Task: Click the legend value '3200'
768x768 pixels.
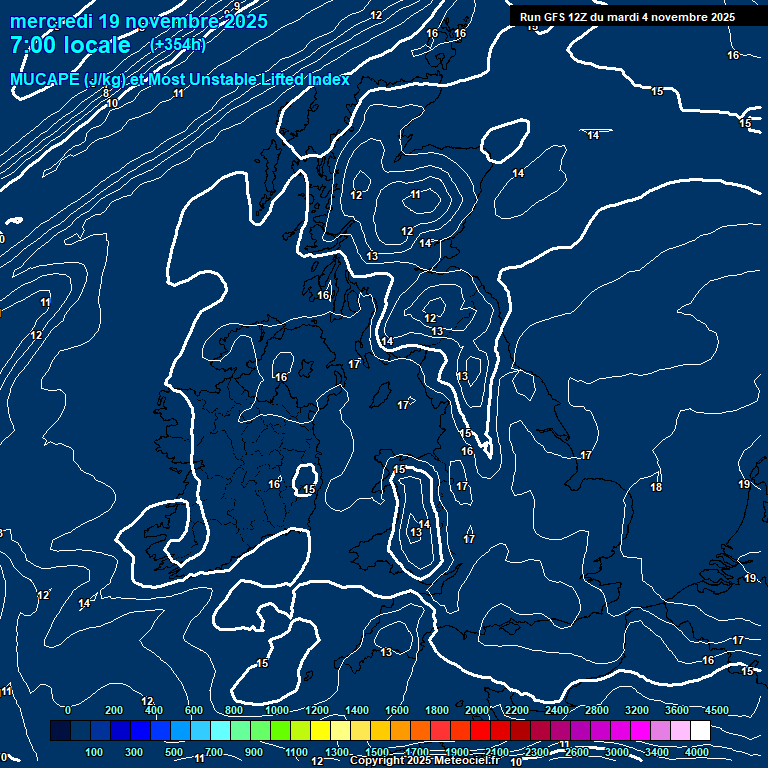Action: click(x=637, y=710)
